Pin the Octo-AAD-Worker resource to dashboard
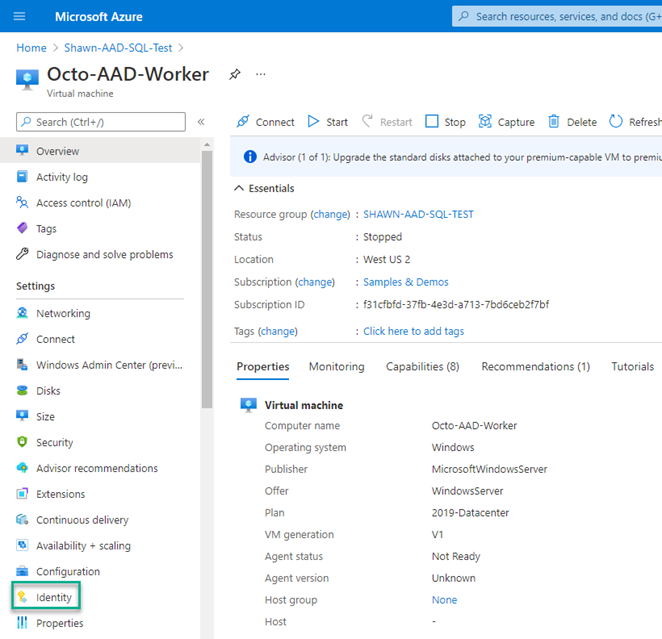The height and width of the screenshot is (639, 662). pos(235,75)
